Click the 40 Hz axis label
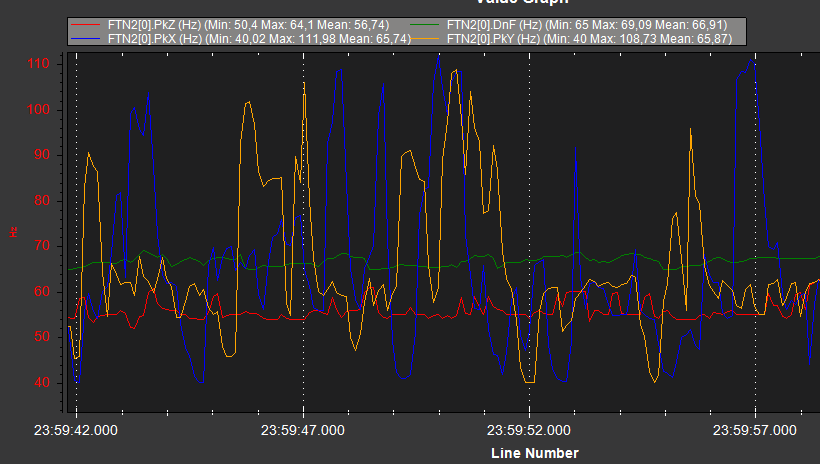Screen dimensions: 820x464 tap(42, 382)
